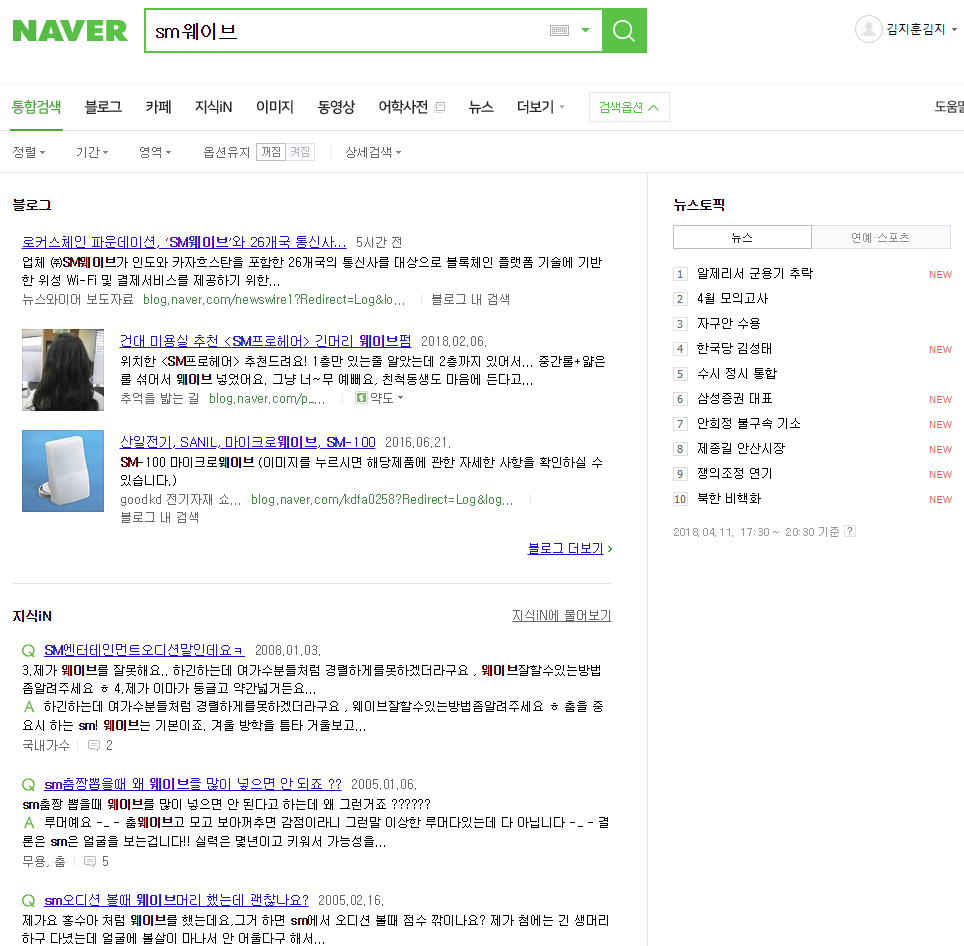964x946 pixels.
Task: Open the 김지훈김지 account dropdown
Action: pyautogui.click(x=922, y=29)
